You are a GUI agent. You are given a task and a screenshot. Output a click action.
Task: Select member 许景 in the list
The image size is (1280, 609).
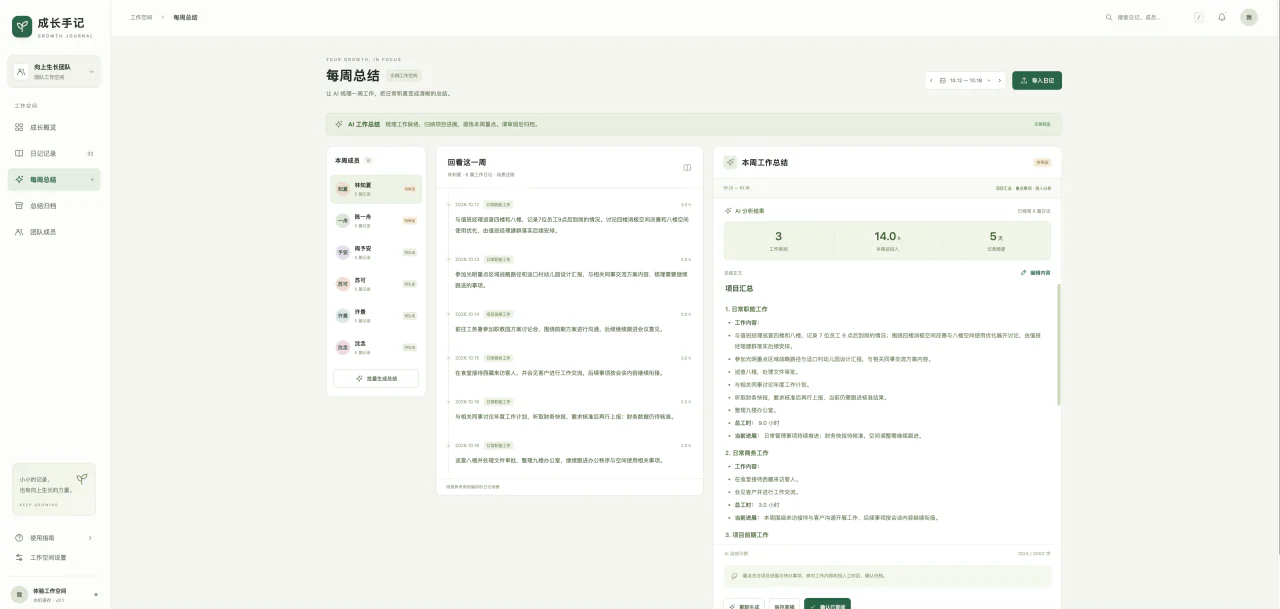tap(376, 315)
